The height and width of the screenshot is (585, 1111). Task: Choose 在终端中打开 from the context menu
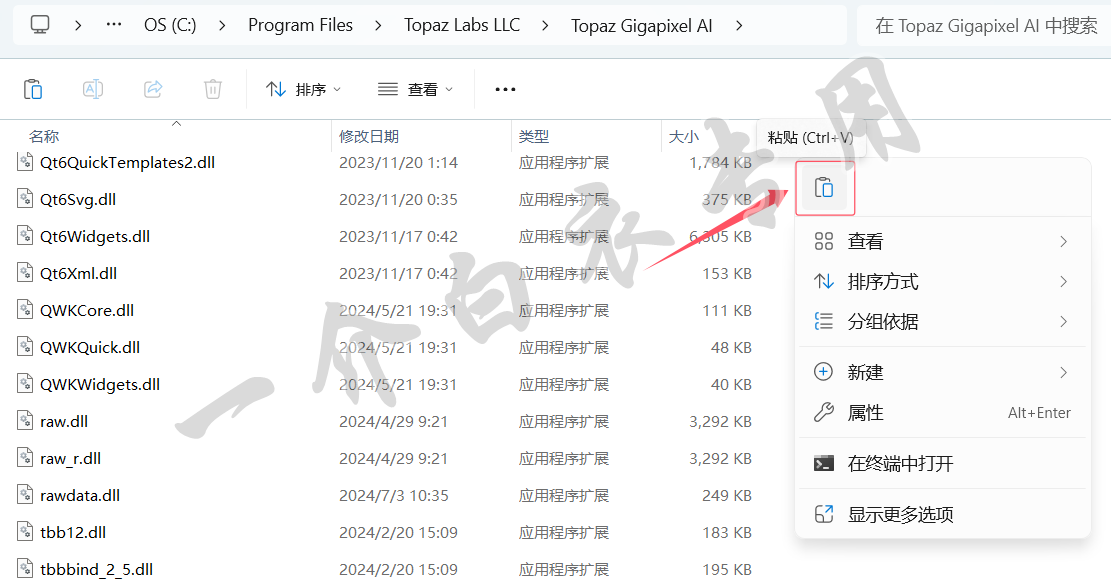click(942, 463)
